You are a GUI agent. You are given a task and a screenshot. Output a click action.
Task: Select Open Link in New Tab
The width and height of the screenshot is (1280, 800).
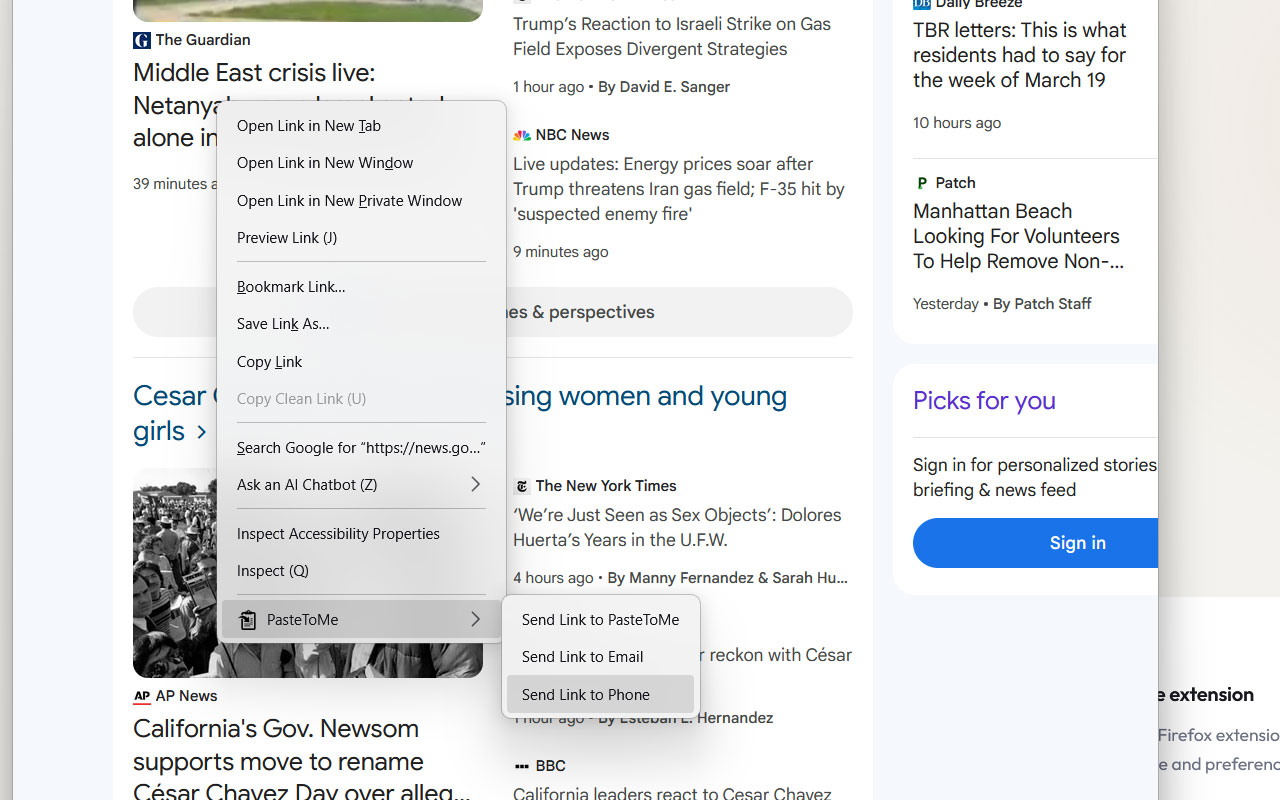[x=308, y=126]
